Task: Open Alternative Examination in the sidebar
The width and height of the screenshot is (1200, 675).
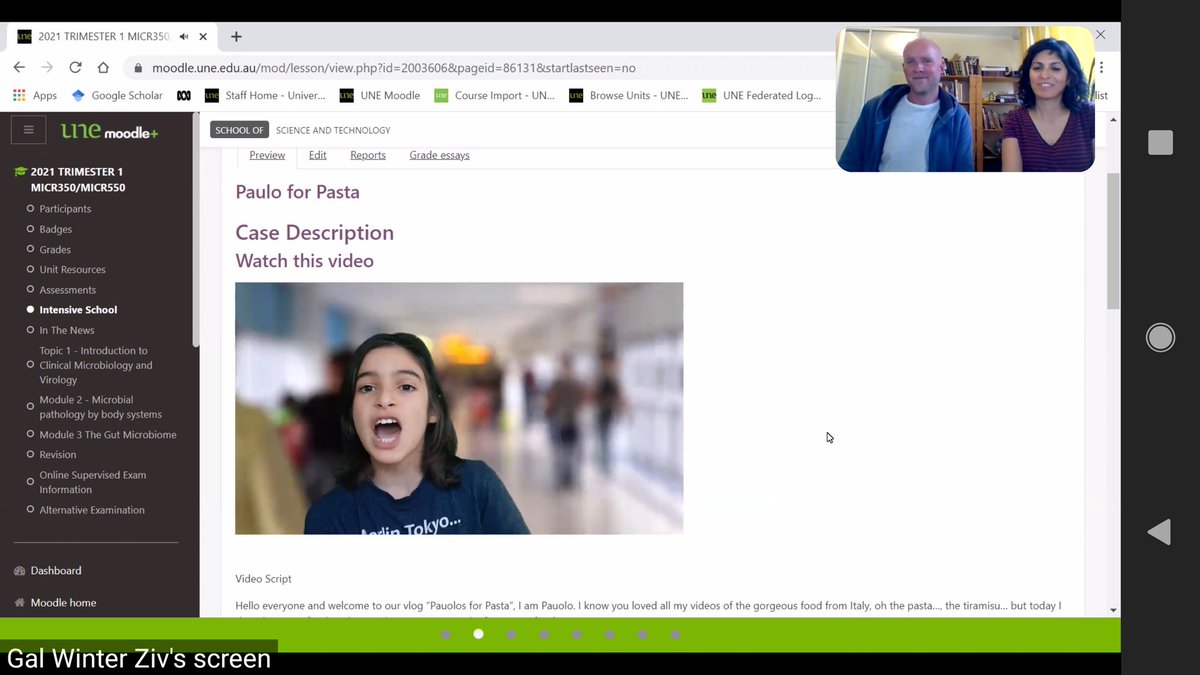Action: pos(92,510)
